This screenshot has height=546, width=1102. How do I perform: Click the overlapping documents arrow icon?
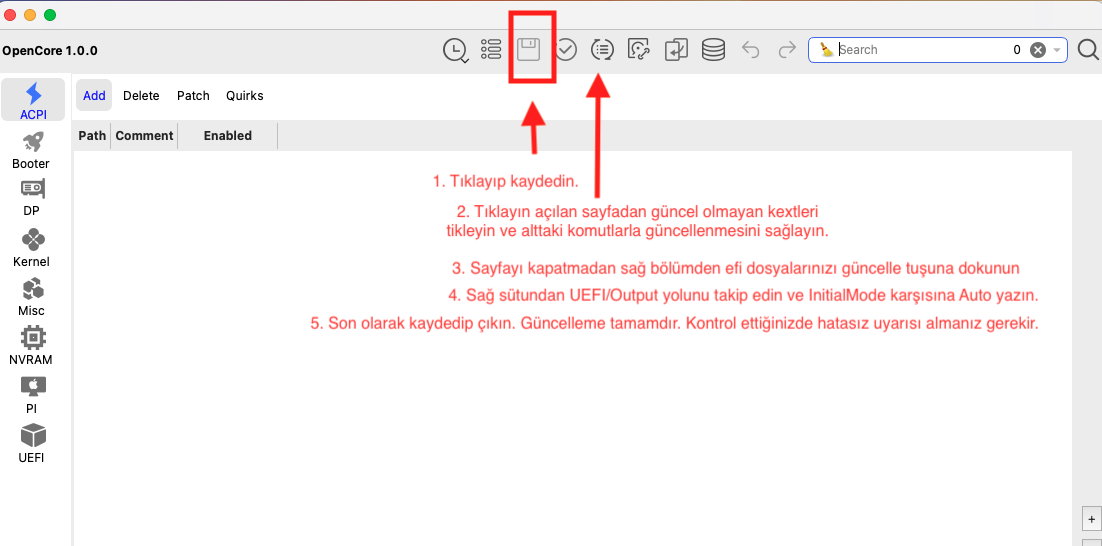[x=676, y=50]
